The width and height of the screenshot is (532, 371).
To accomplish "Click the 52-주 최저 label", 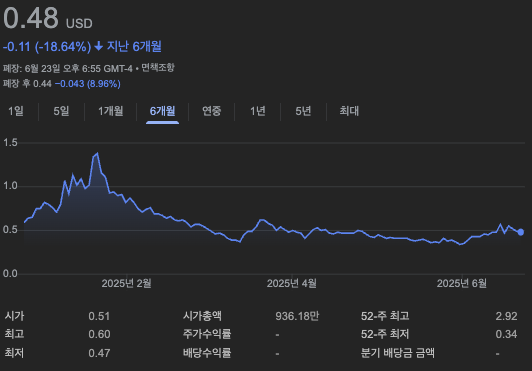I will pos(385,334).
